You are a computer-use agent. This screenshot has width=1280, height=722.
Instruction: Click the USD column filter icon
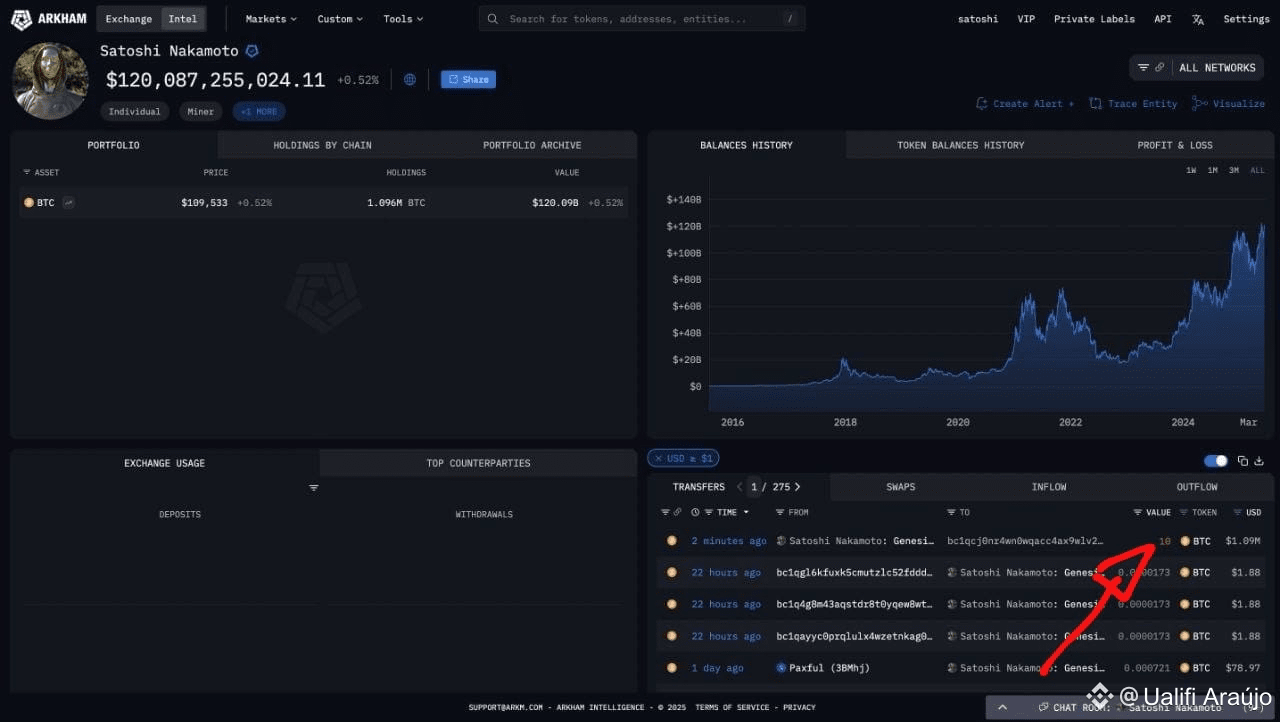coord(1238,513)
